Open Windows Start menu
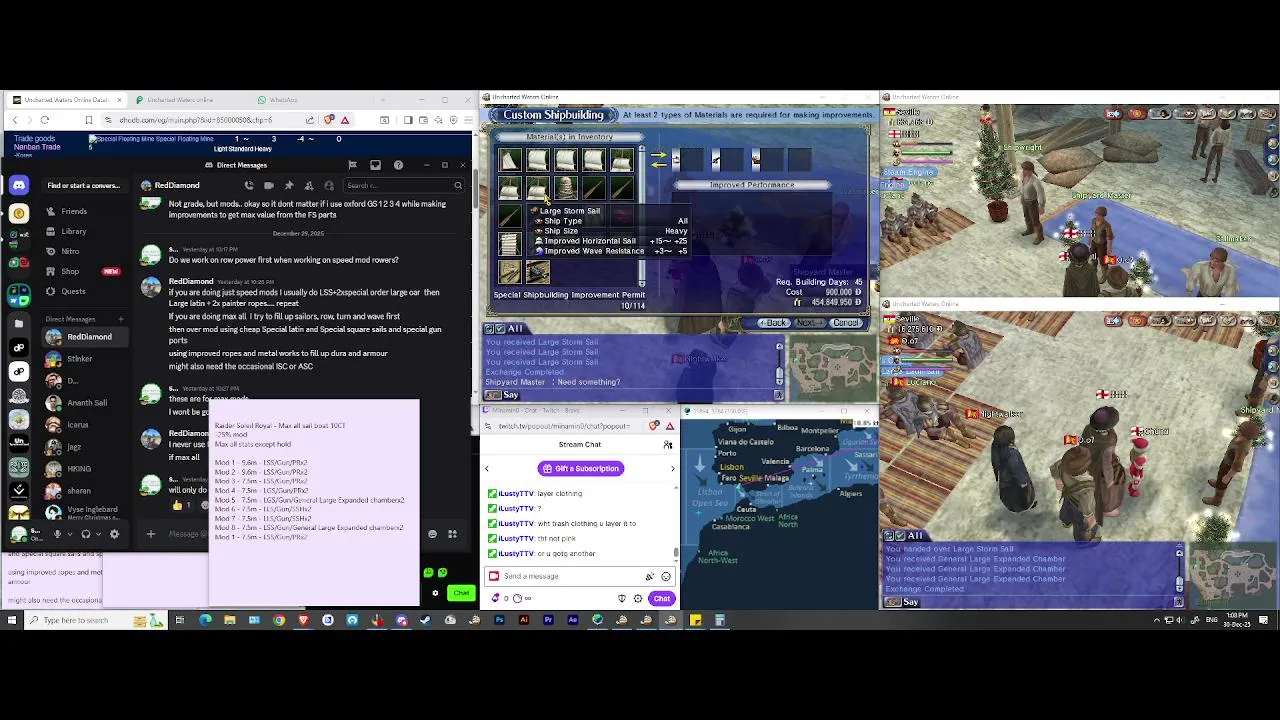 (x=12, y=620)
